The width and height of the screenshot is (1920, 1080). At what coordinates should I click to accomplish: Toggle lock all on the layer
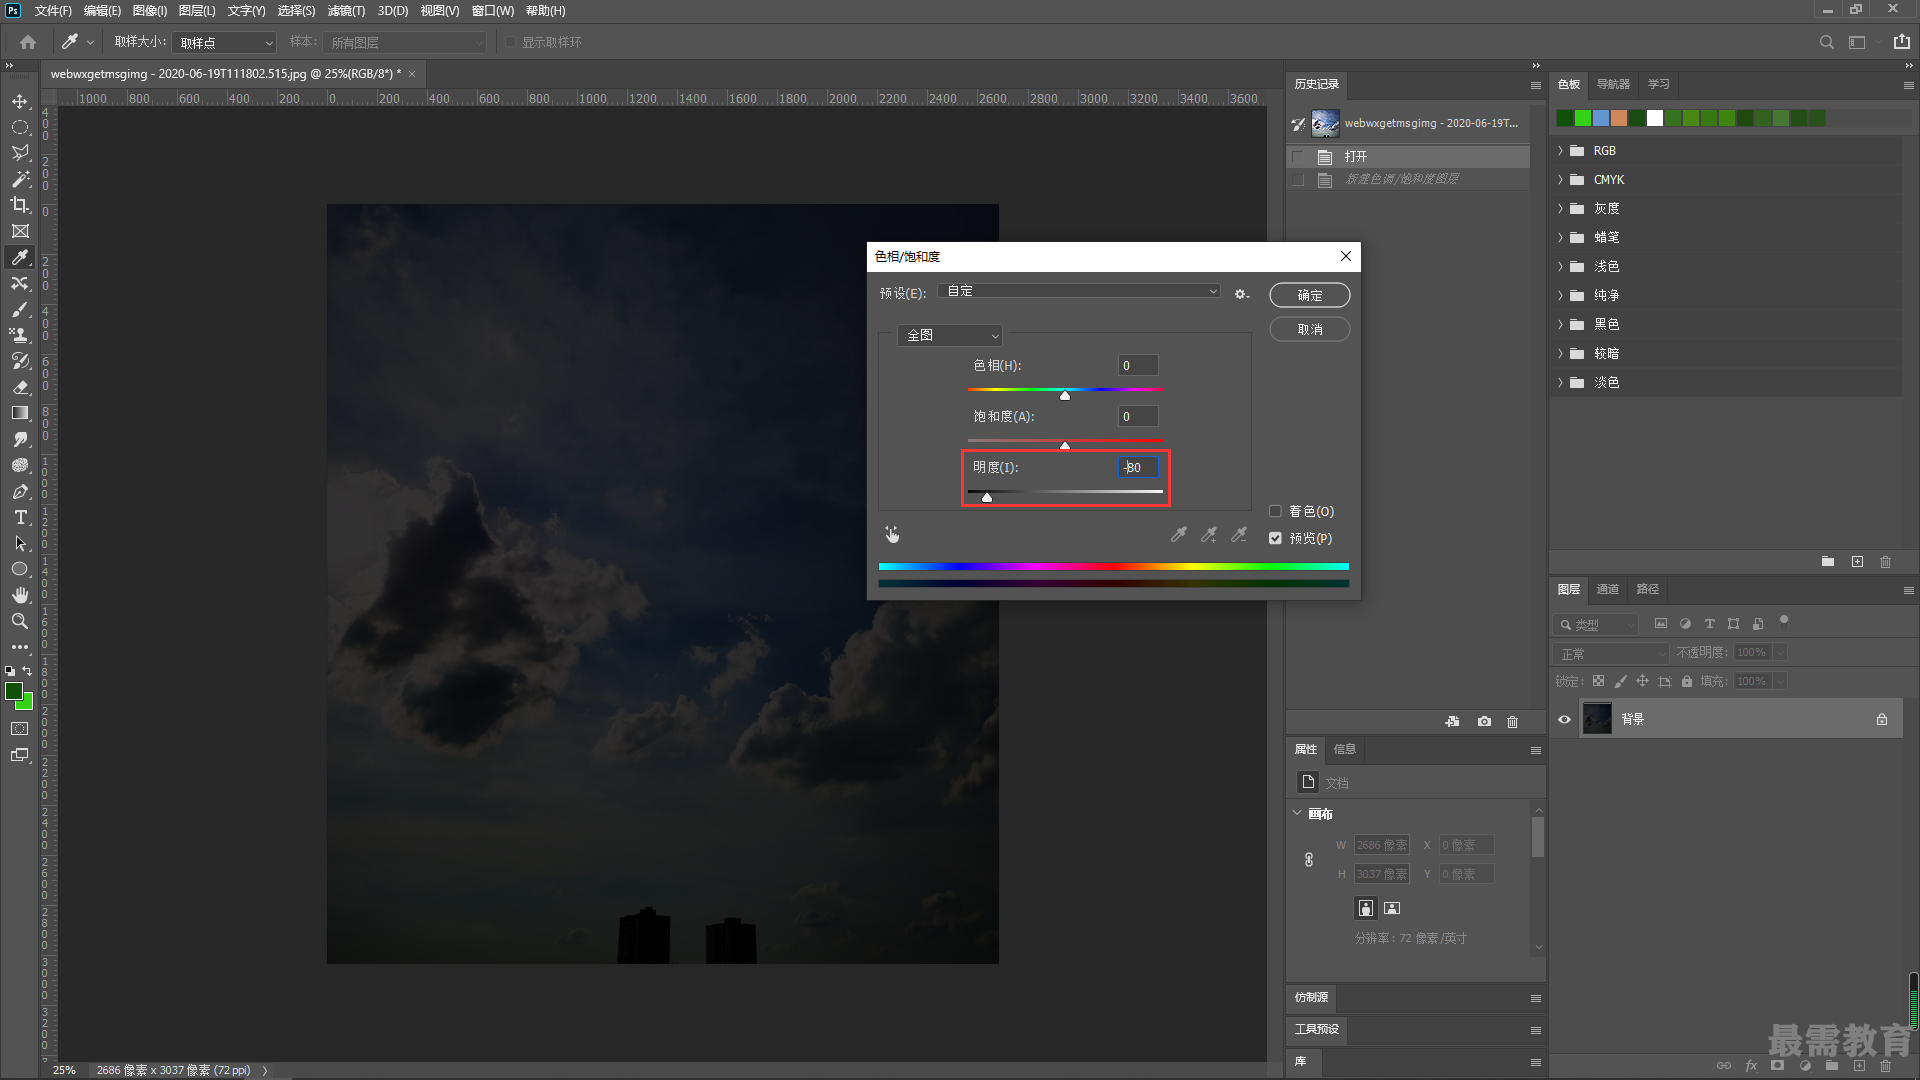pos(1687,681)
